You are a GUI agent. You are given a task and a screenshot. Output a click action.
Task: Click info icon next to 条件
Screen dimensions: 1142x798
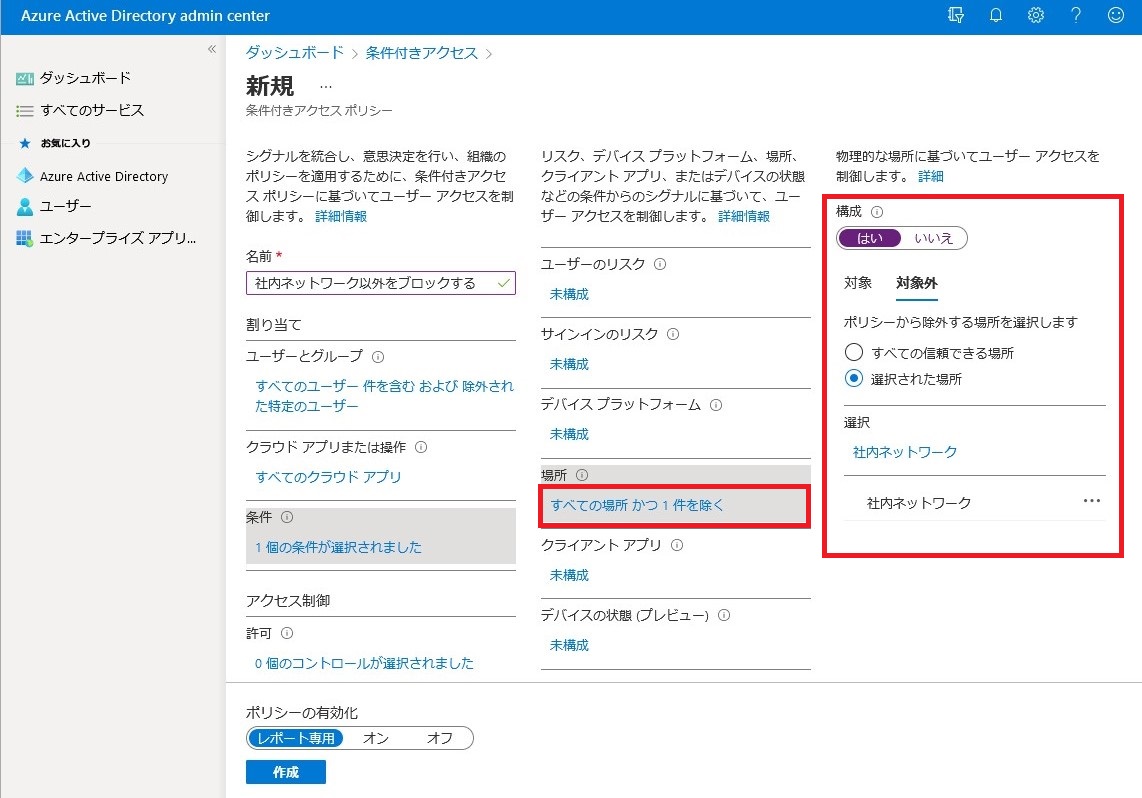[x=287, y=517]
